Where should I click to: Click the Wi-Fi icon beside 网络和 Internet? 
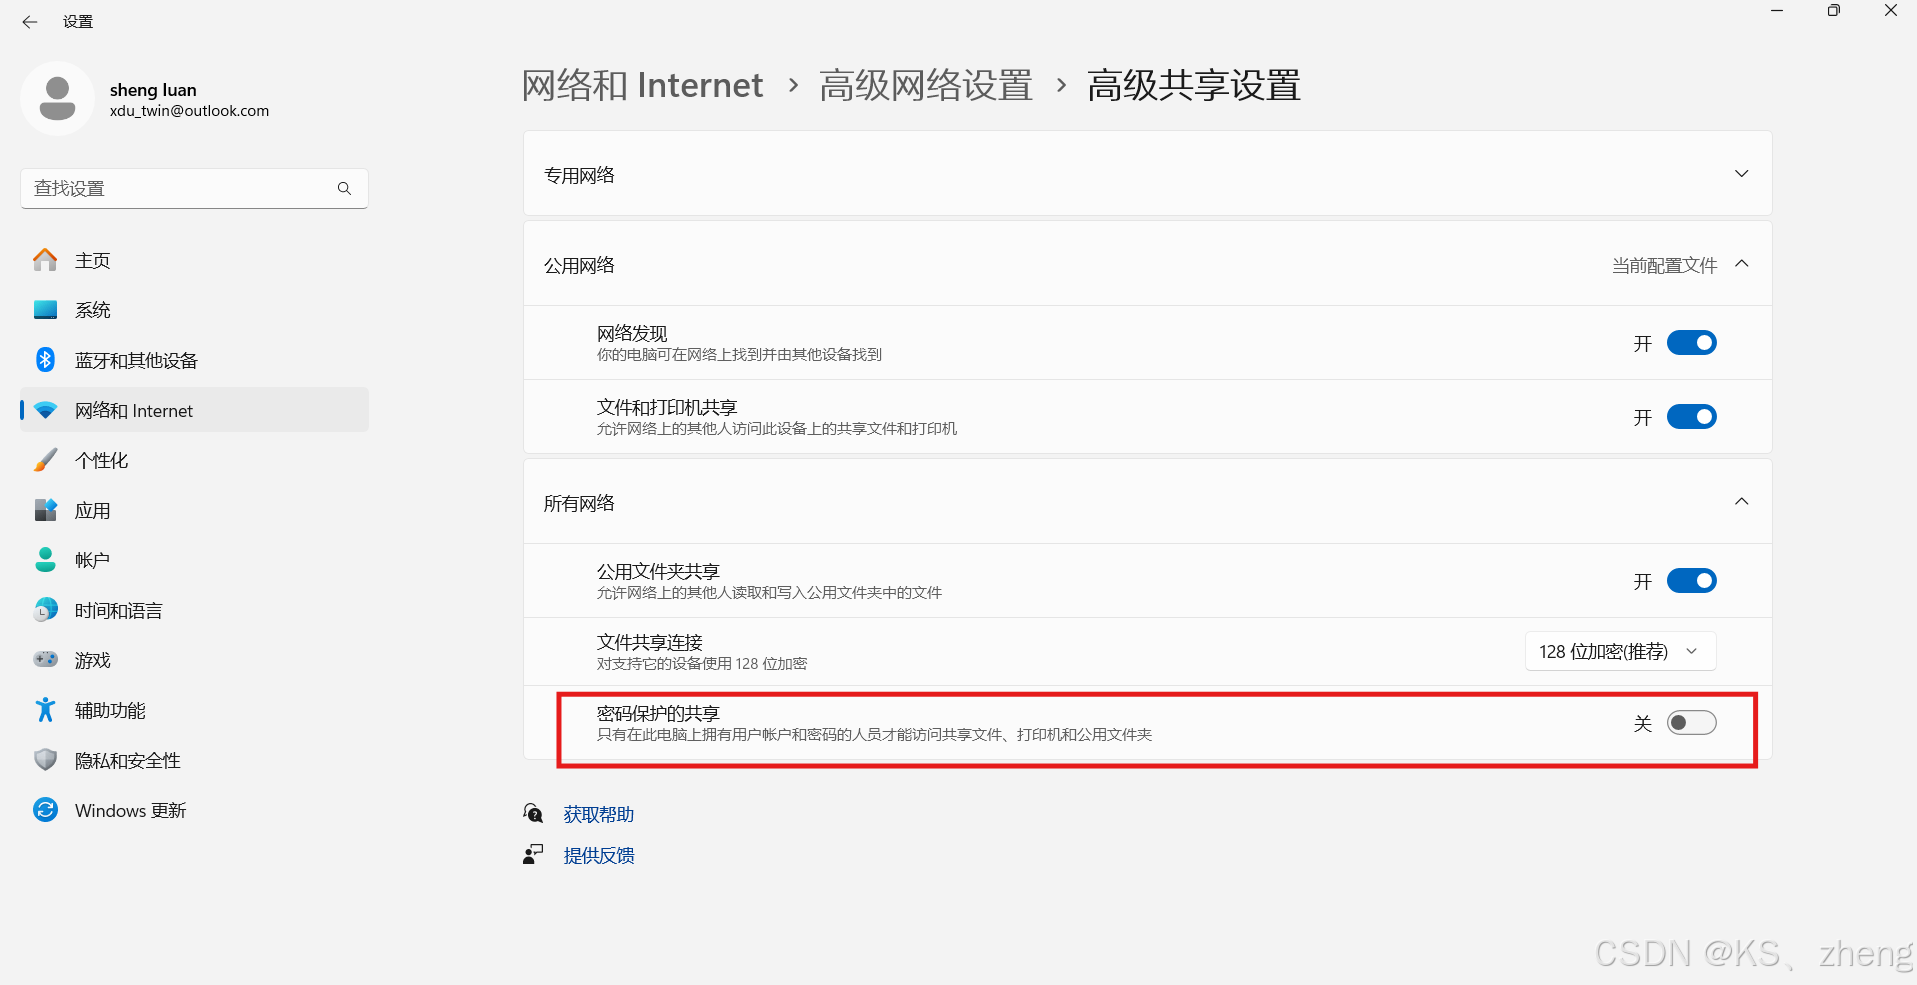[45, 410]
